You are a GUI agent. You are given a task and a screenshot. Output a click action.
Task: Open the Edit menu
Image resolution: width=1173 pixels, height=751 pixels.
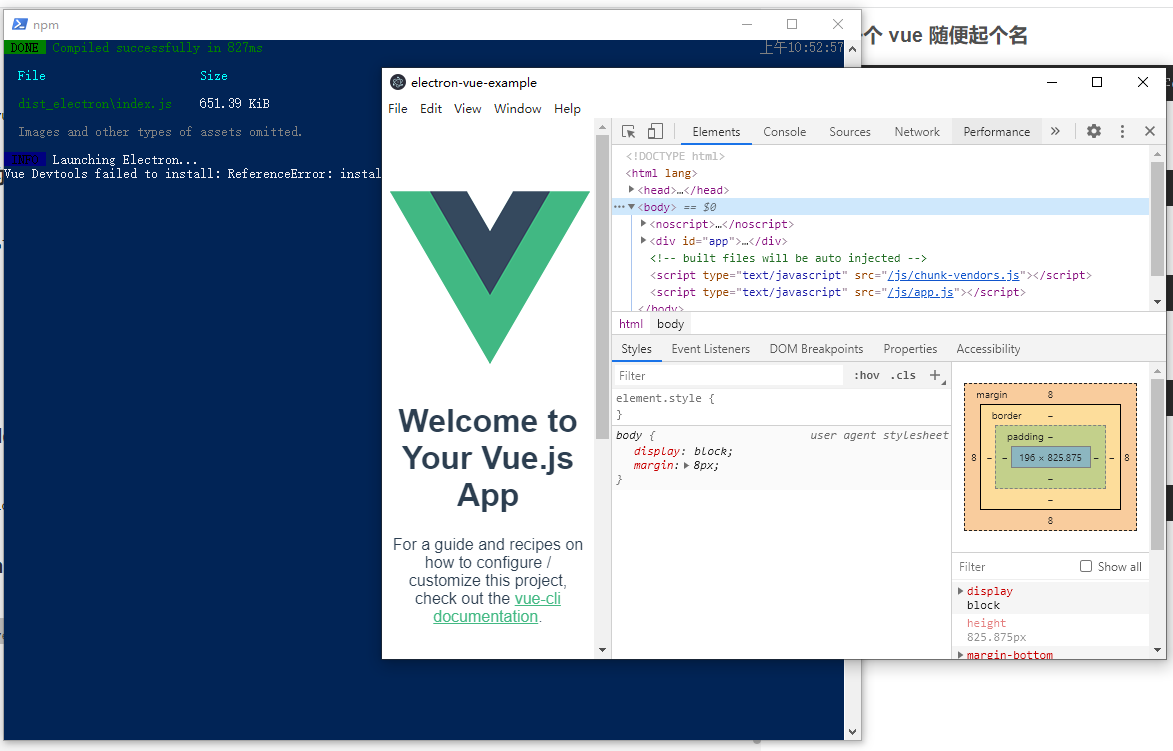pos(431,108)
